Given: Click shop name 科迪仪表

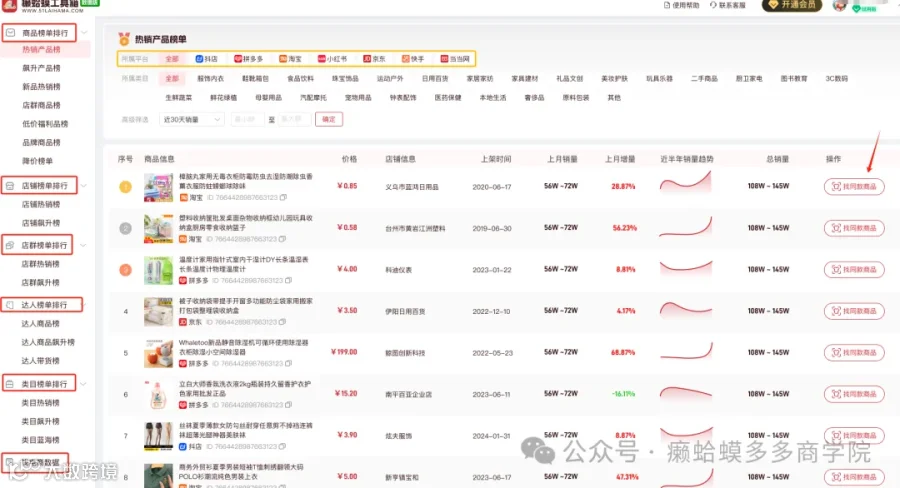Looking at the screenshot, I should tap(398, 270).
